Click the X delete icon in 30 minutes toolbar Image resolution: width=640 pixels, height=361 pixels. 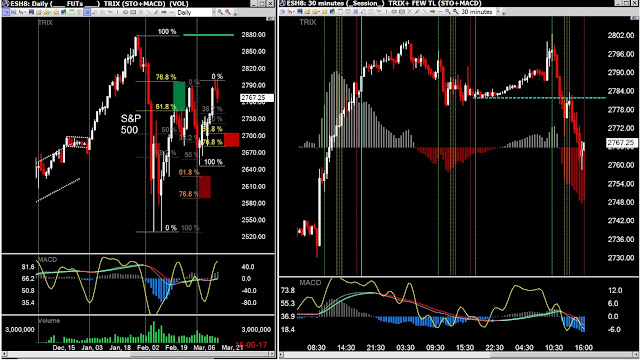pos(410,11)
